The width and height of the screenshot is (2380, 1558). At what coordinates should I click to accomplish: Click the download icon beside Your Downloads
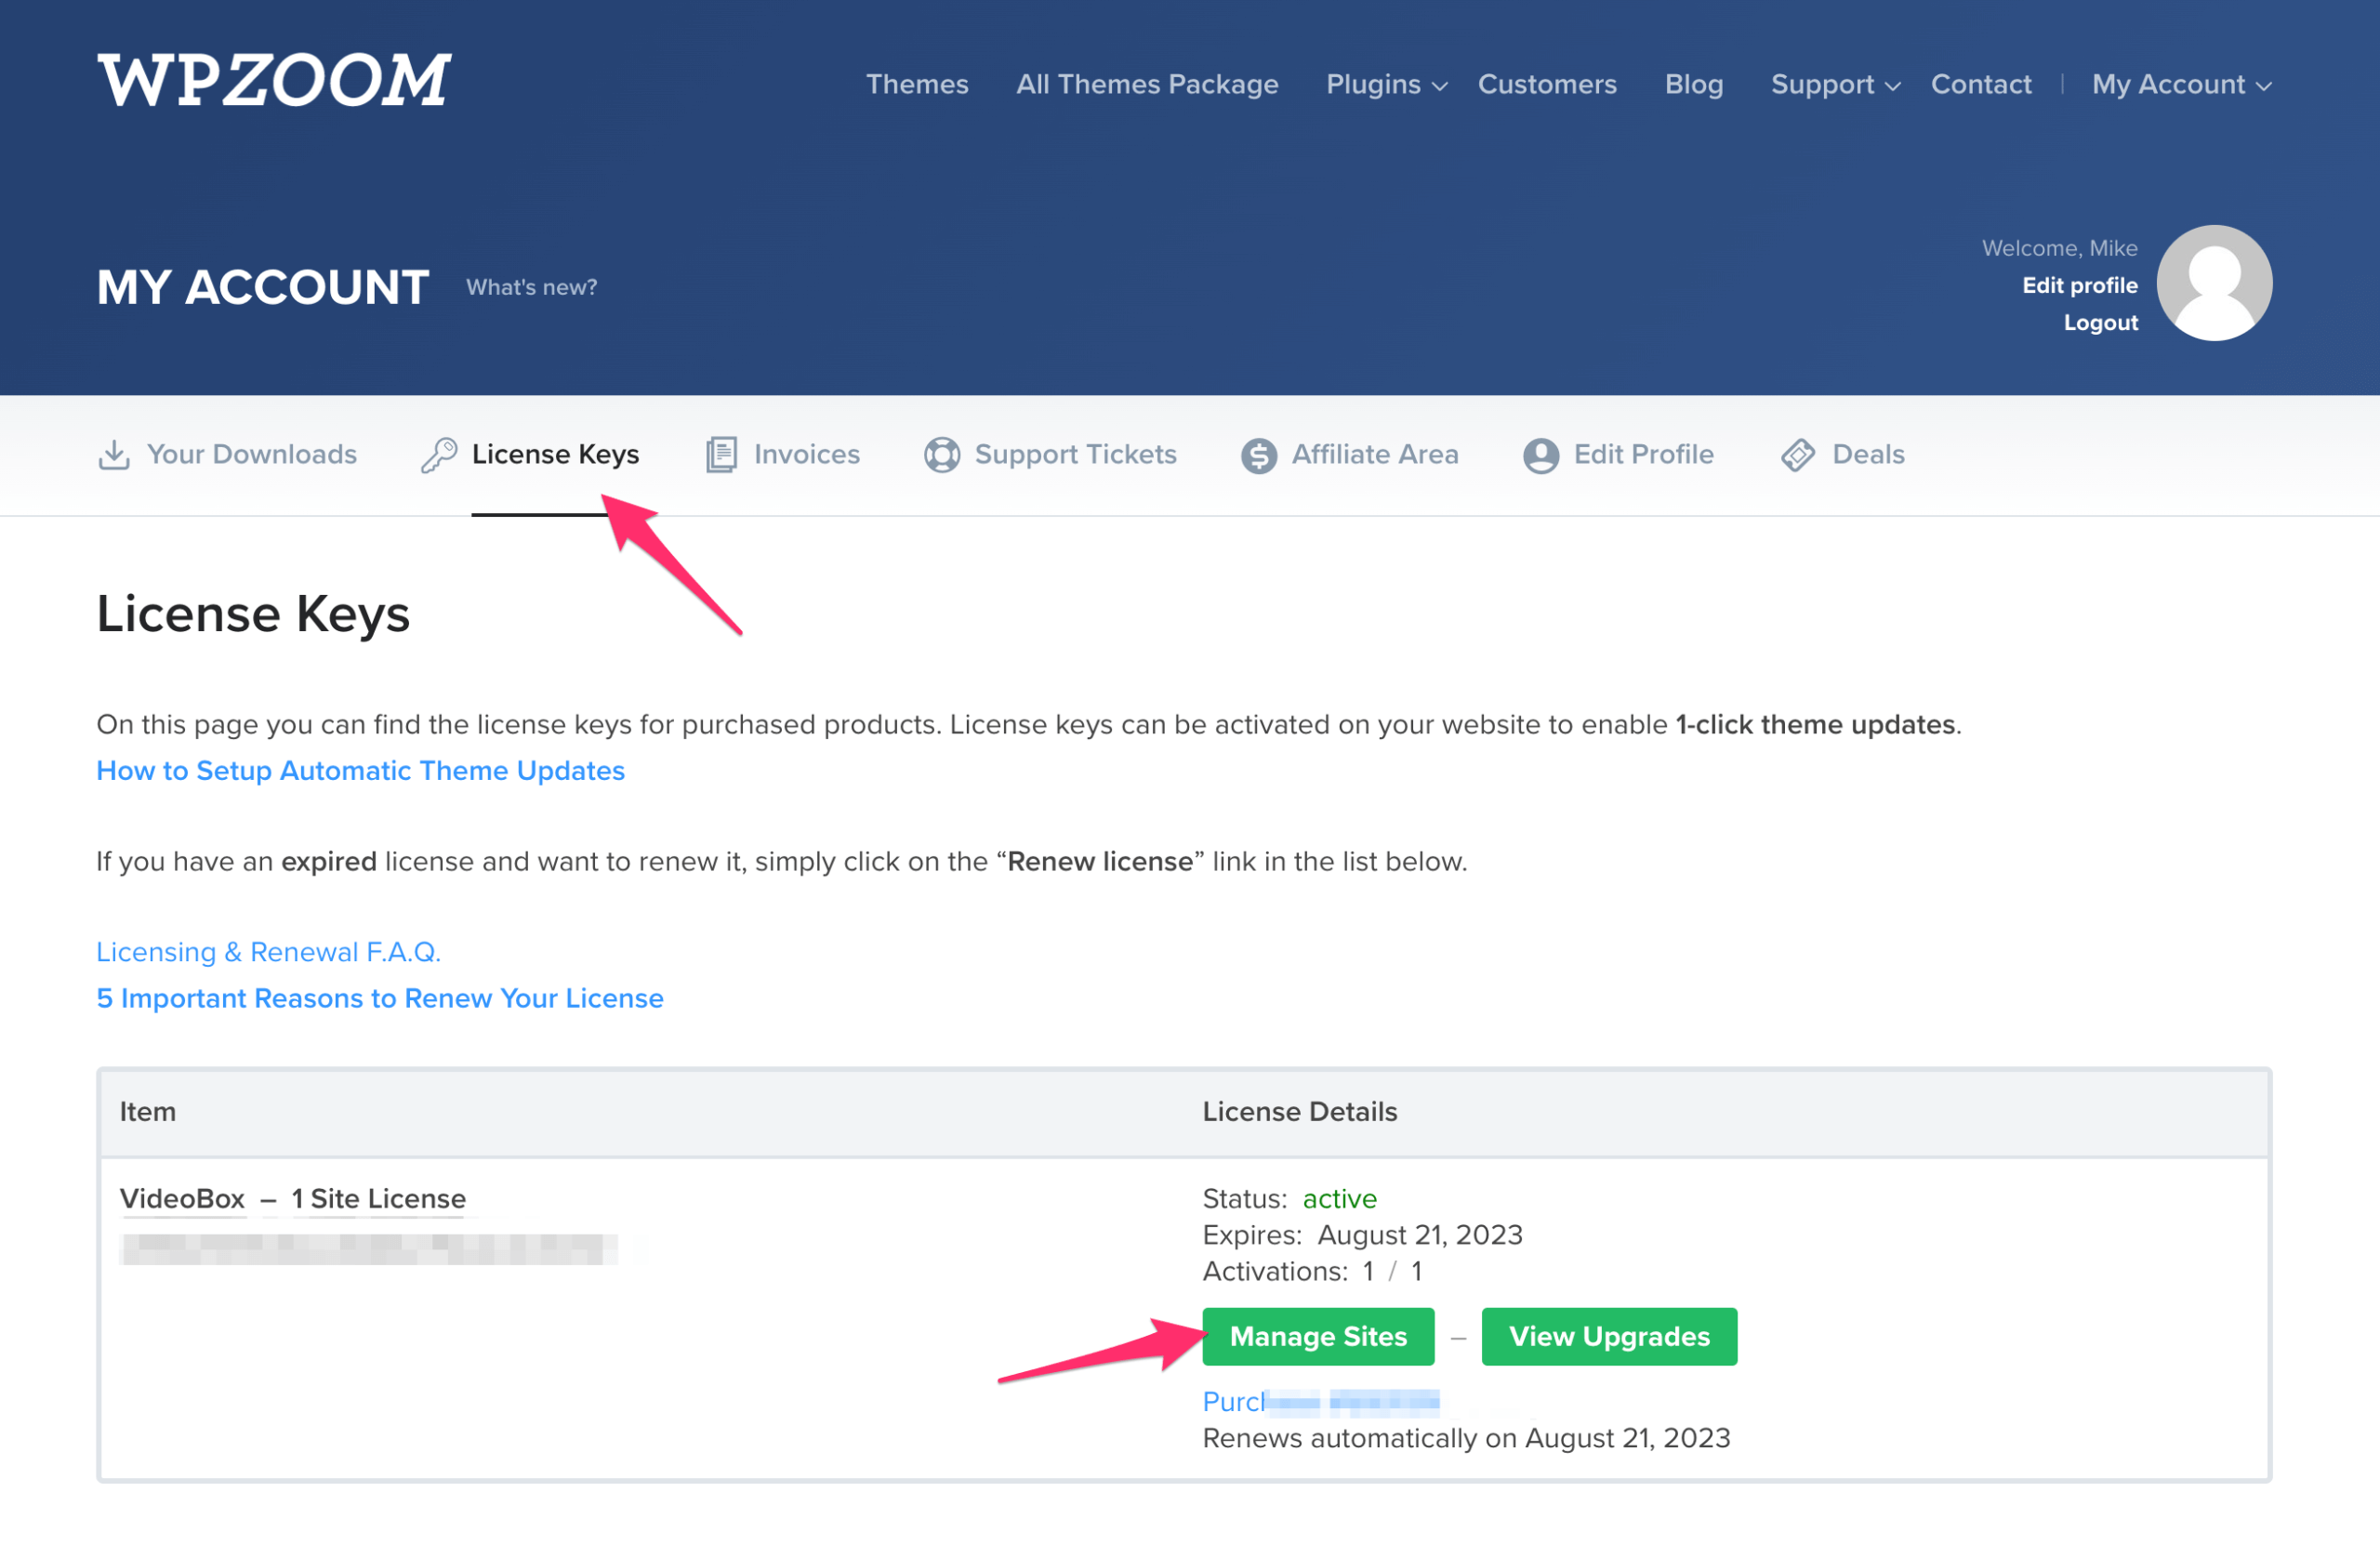point(114,455)
